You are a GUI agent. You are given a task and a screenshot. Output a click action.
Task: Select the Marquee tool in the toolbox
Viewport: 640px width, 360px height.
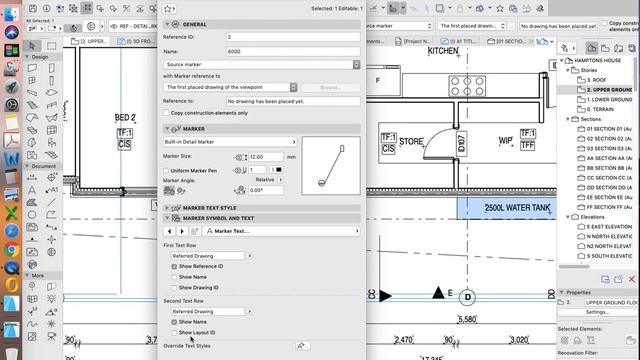[51, 45]
